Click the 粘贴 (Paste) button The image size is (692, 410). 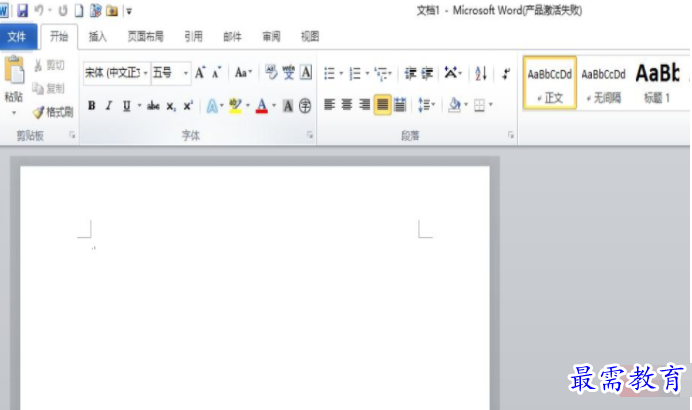(14, 85)
